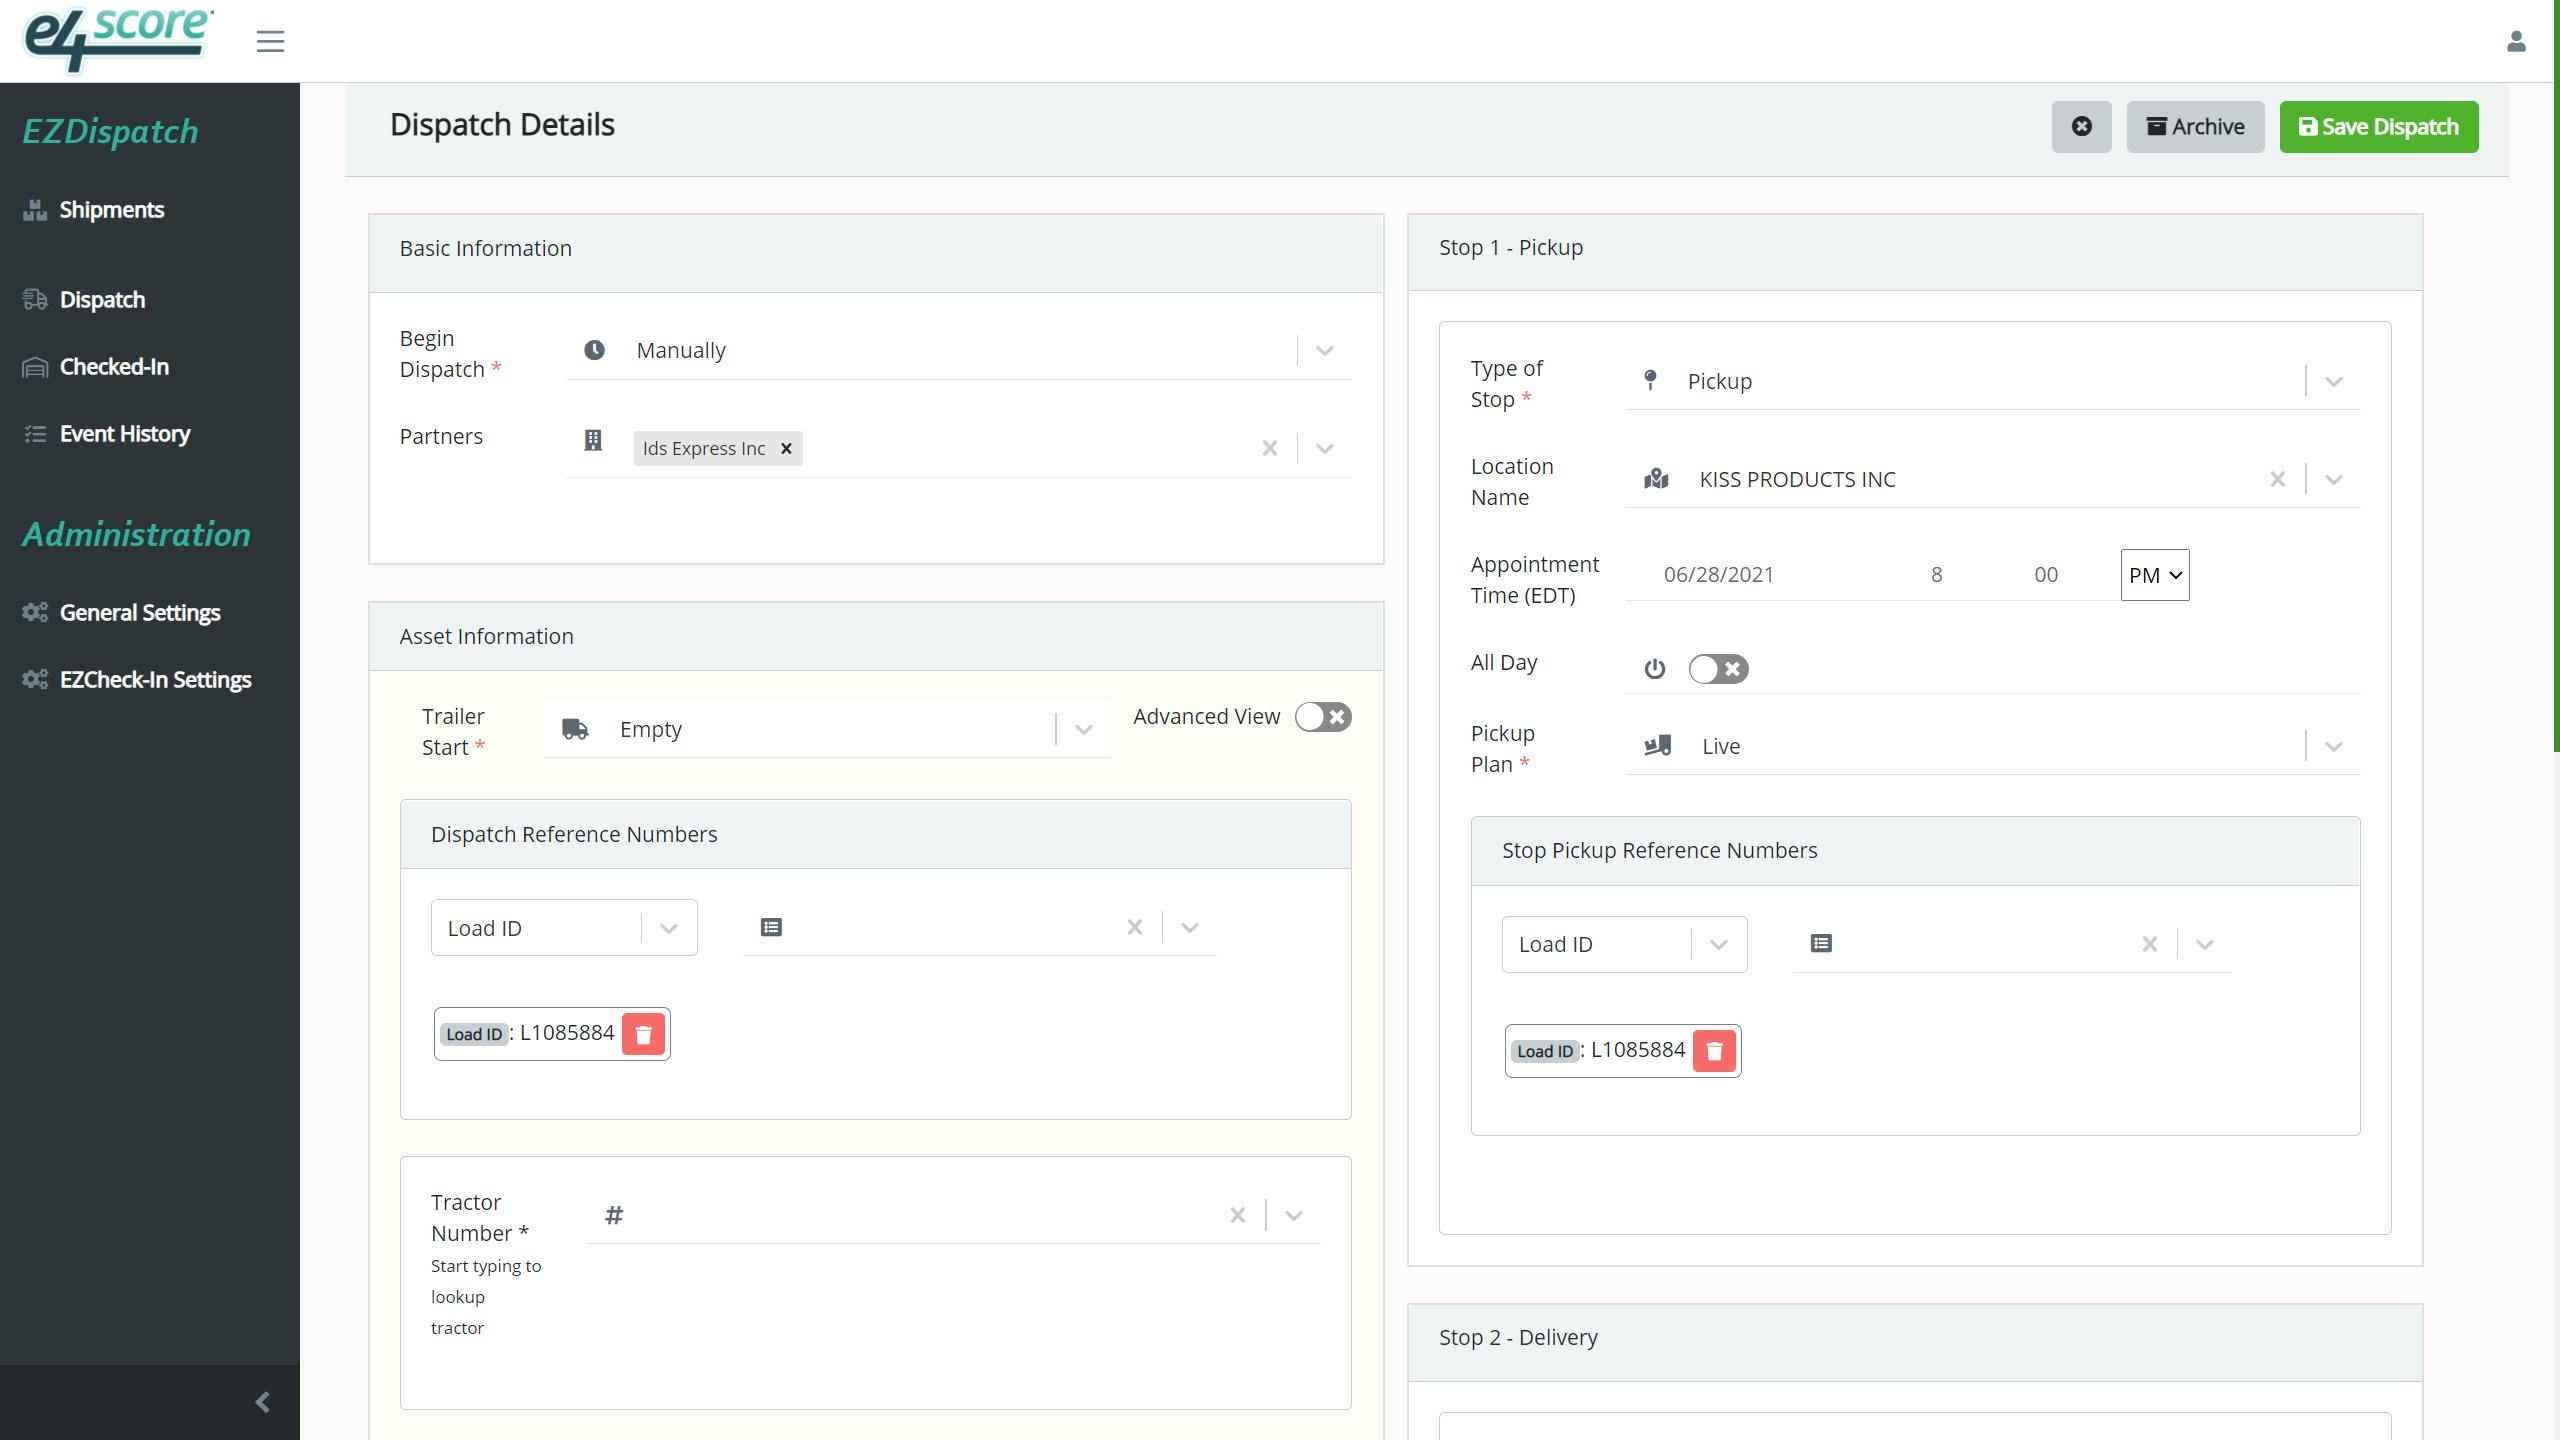The width and height of the screenshot is (2560, 1440).
Task: Toggle the Advanced View switch
Action: click(1322, 717)
